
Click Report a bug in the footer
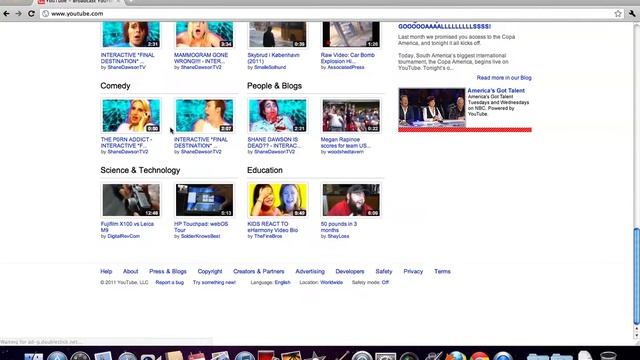pyautogui.click(x=170, y=282)
